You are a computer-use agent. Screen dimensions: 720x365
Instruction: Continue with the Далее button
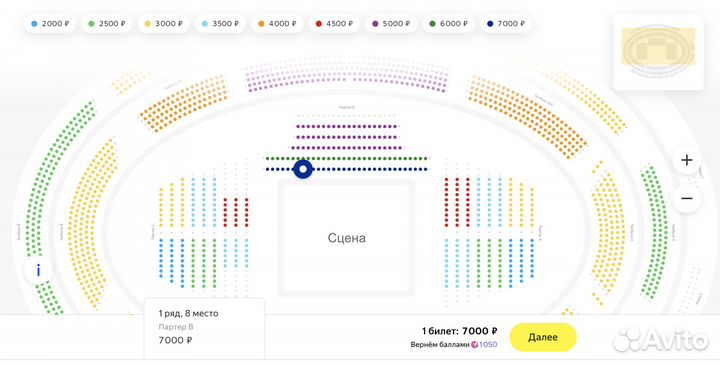543,337
